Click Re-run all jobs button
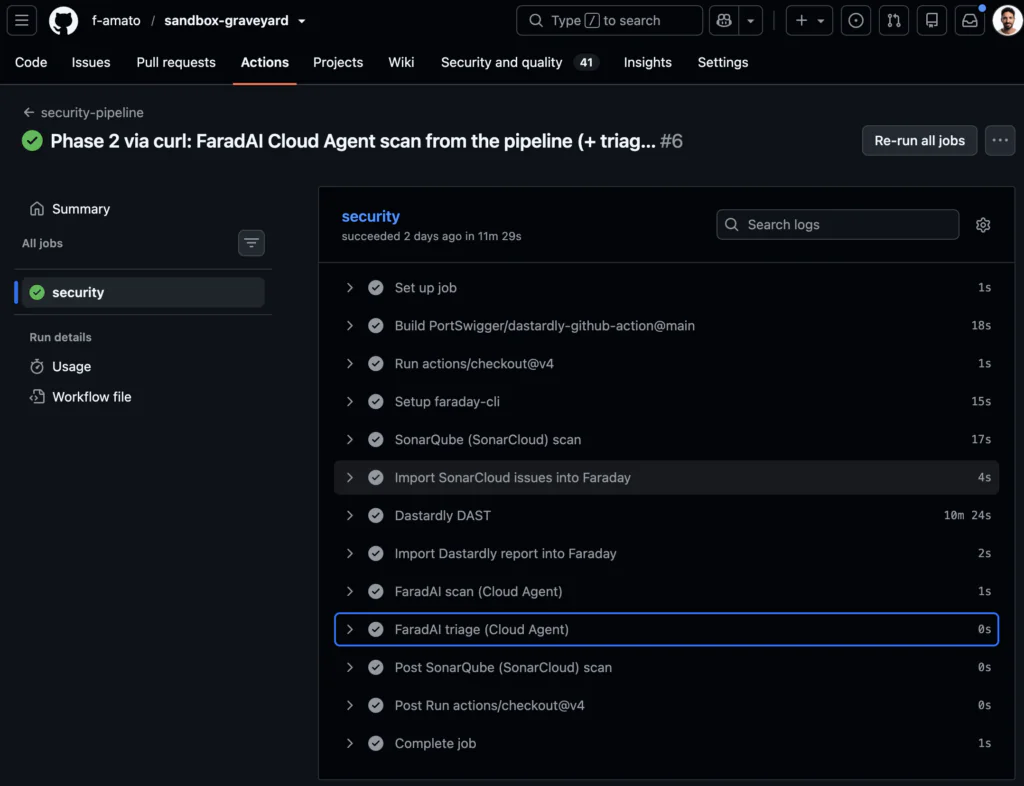 pyautogui.click(x=920, y=140)
